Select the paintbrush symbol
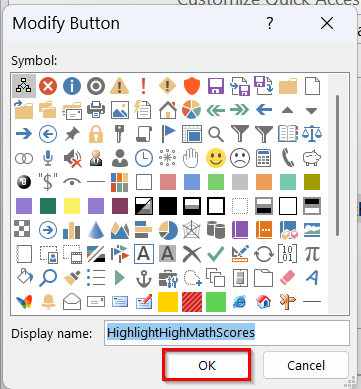 [72, 278]
